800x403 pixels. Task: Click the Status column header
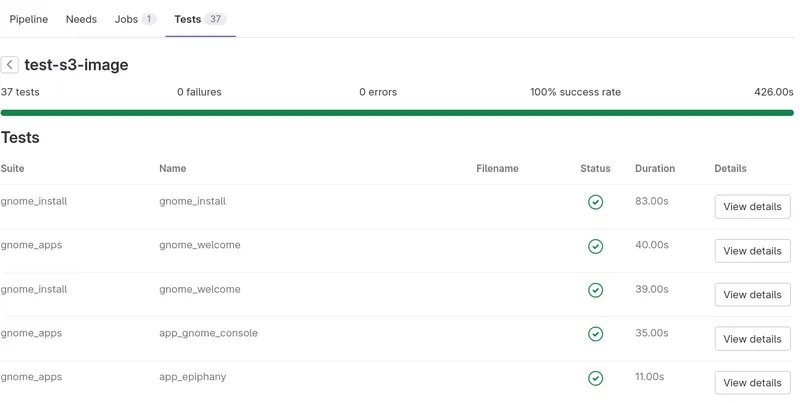tap(595, 169)
